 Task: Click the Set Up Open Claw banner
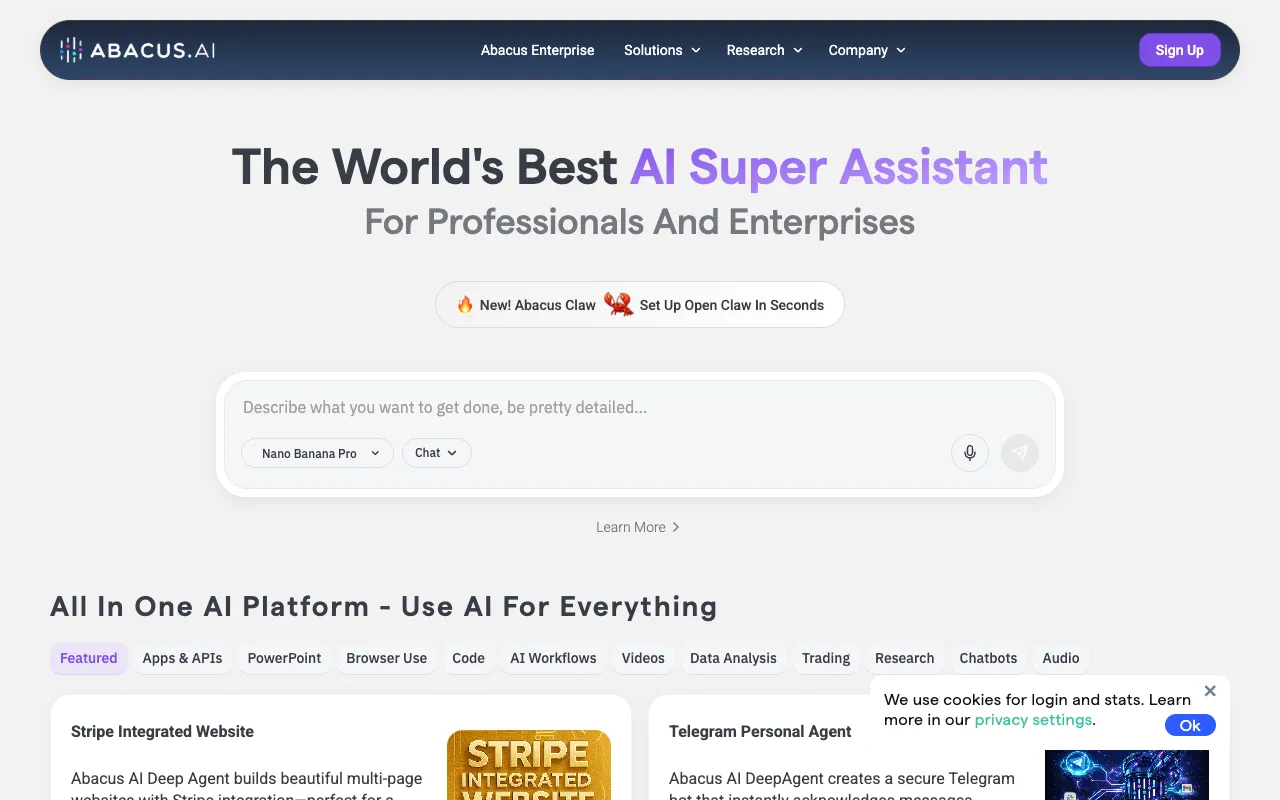click(639, 304)
